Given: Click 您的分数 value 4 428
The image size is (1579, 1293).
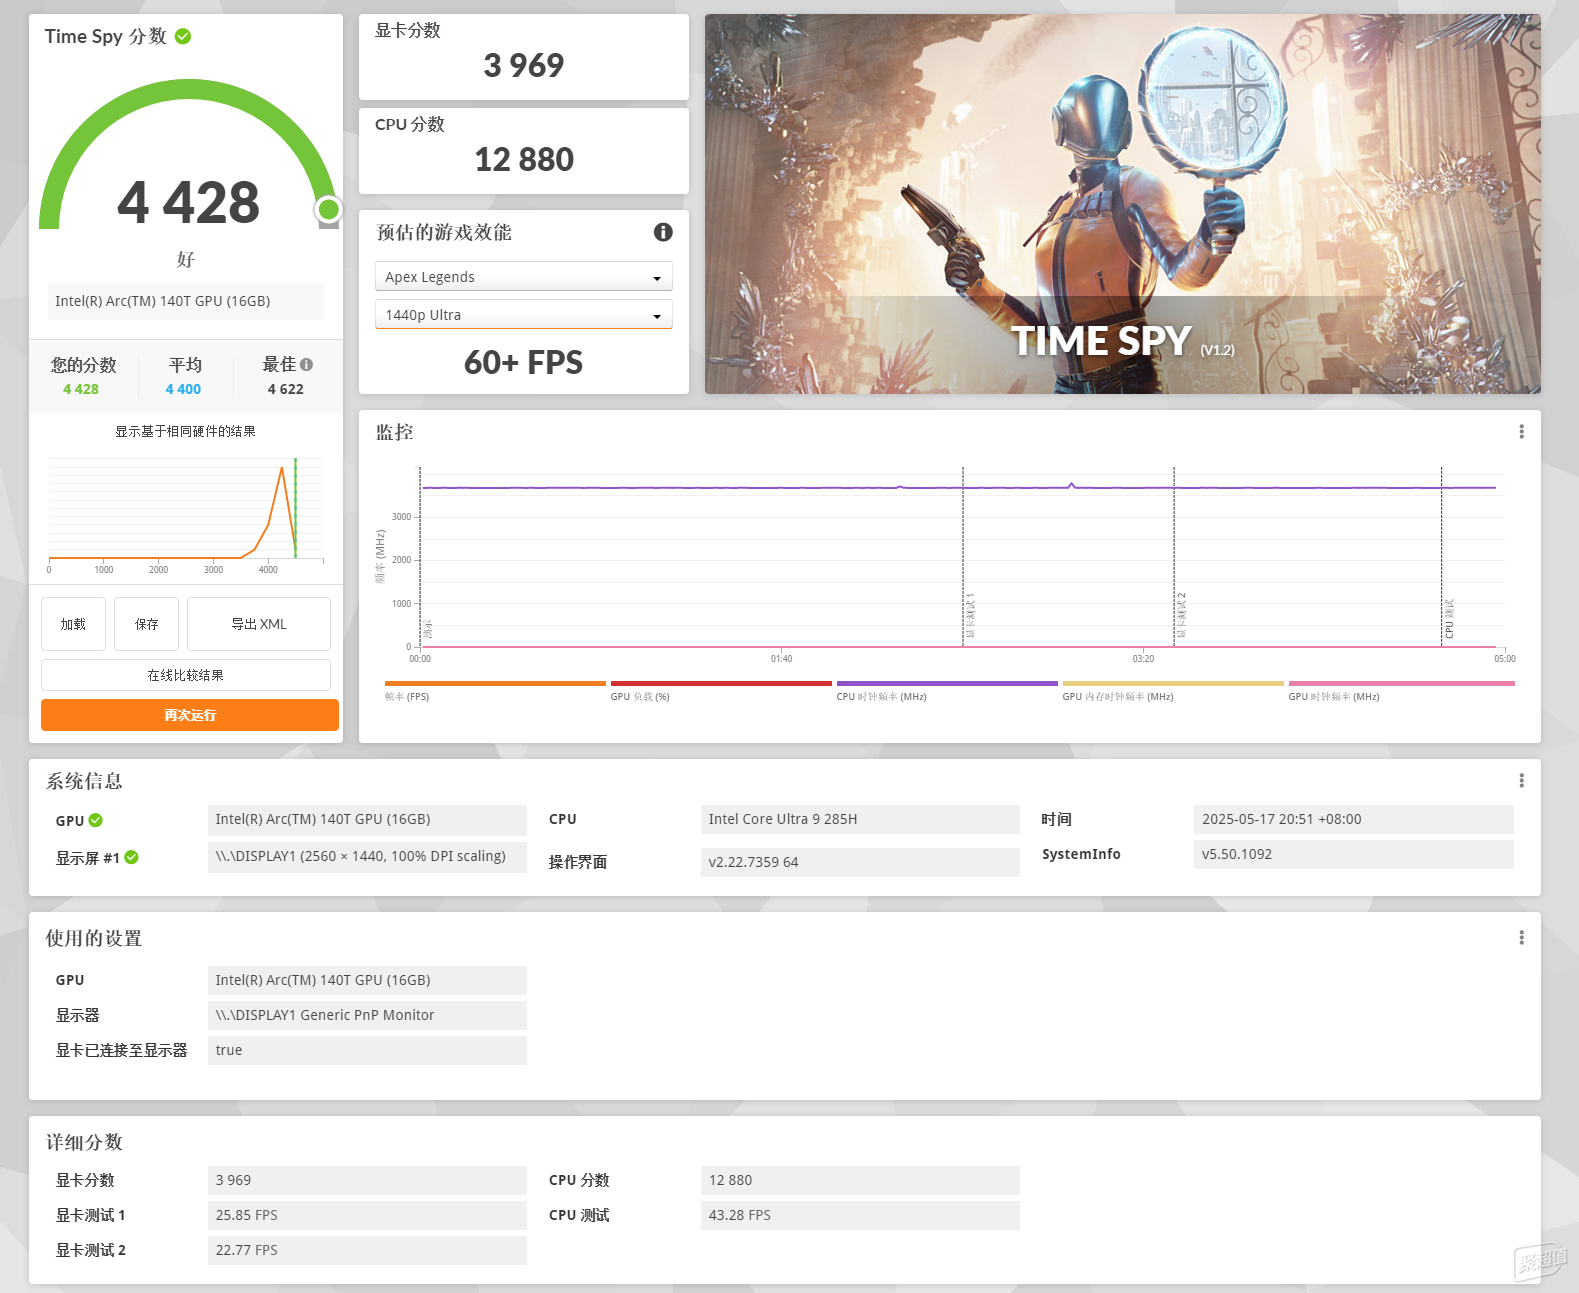Looking at the screenshot, I should click(81, 389).
